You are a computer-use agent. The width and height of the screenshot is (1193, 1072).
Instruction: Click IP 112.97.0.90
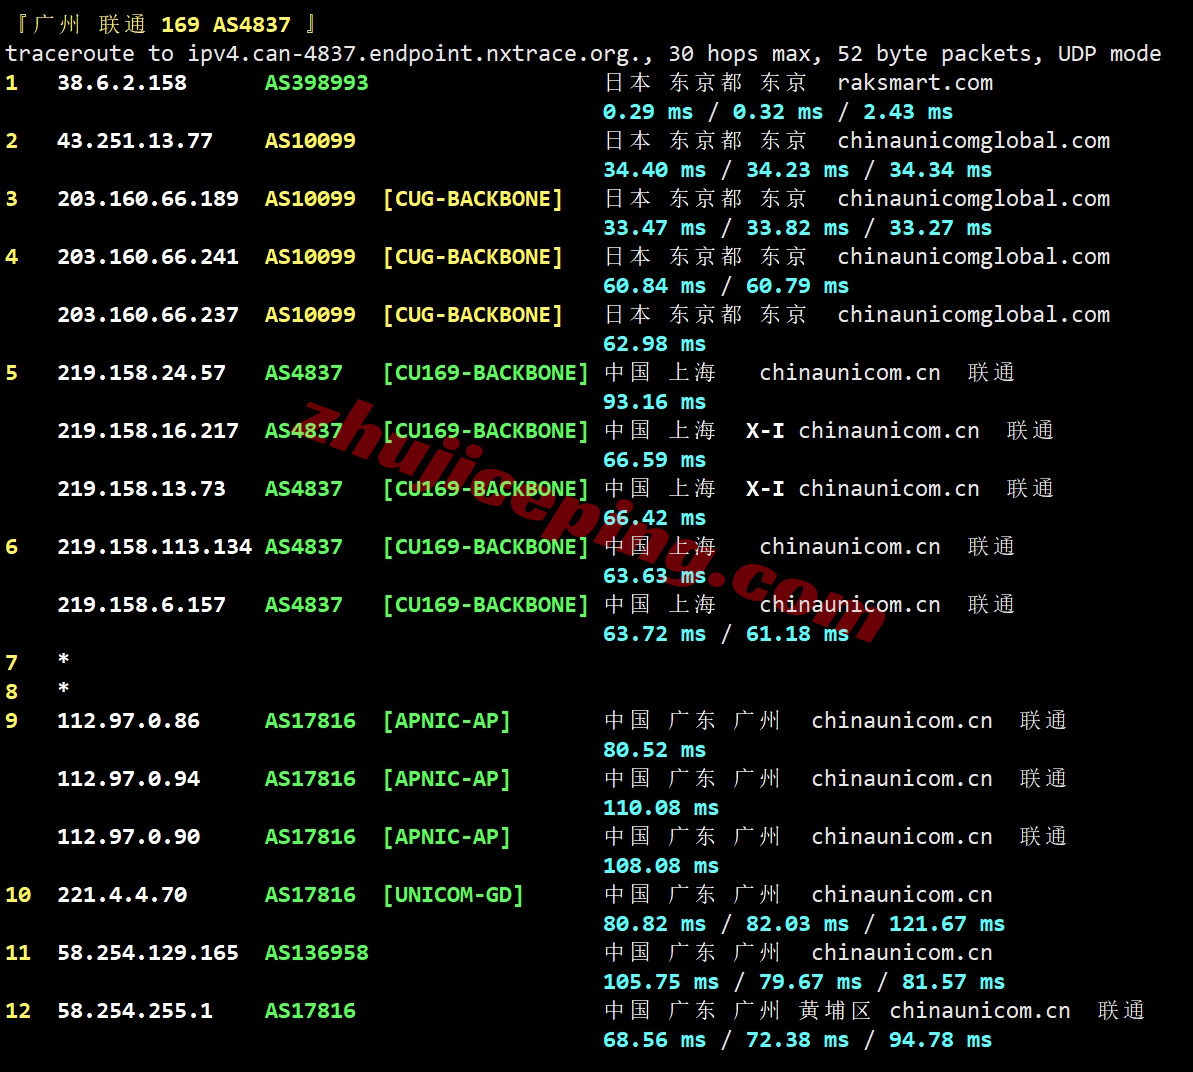129,837
